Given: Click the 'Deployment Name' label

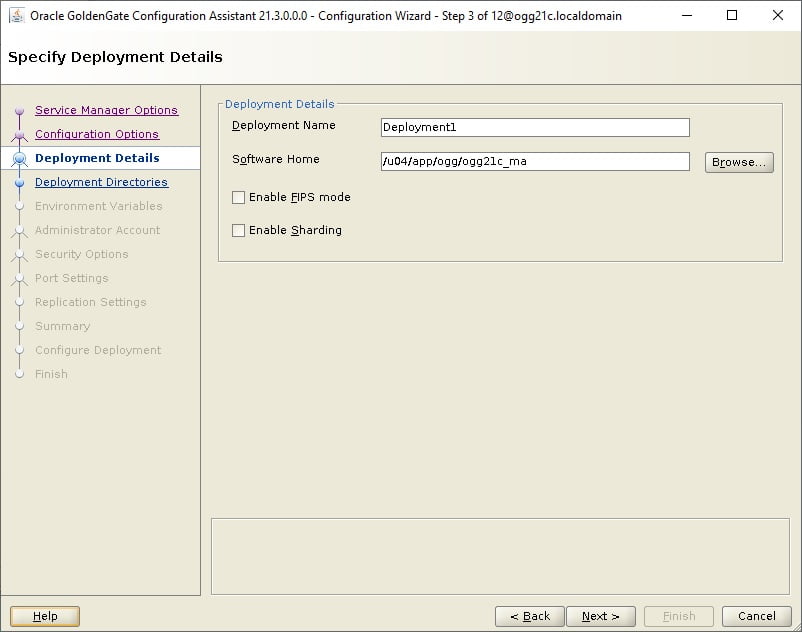Looking at the screenshot, I should [x=284, y=125].
